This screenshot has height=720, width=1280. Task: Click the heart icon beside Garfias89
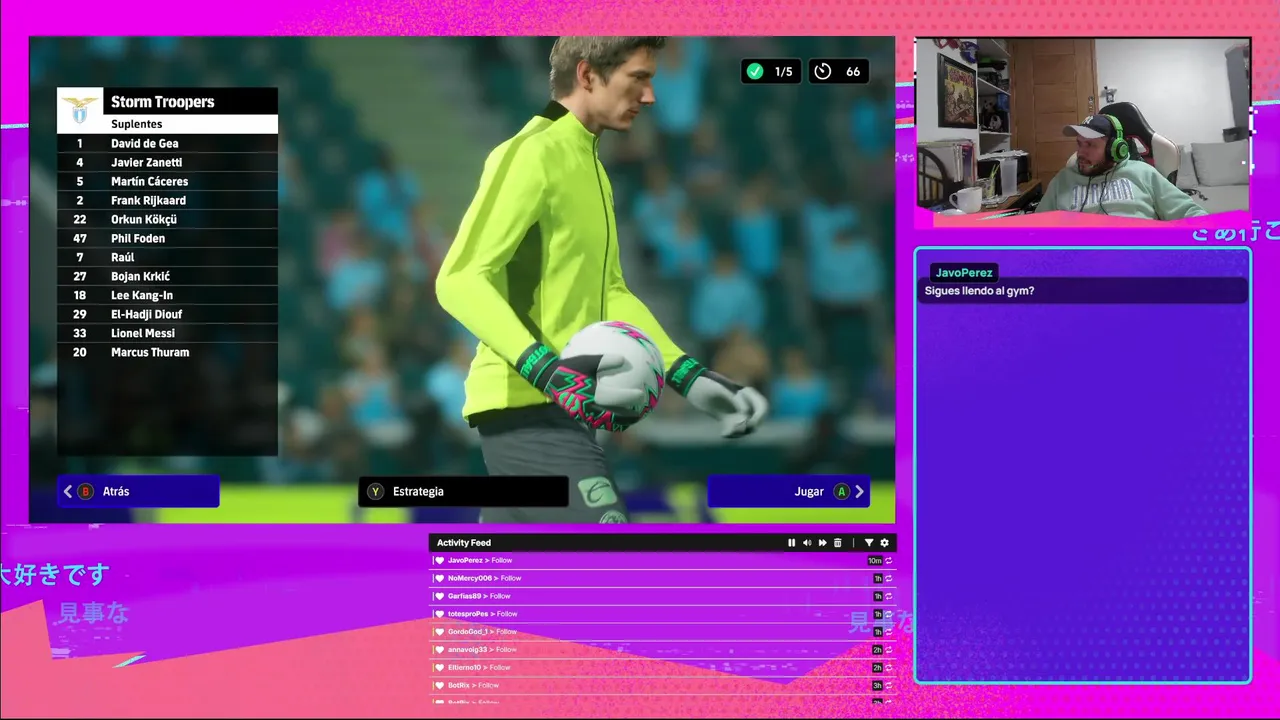point(439,596)
